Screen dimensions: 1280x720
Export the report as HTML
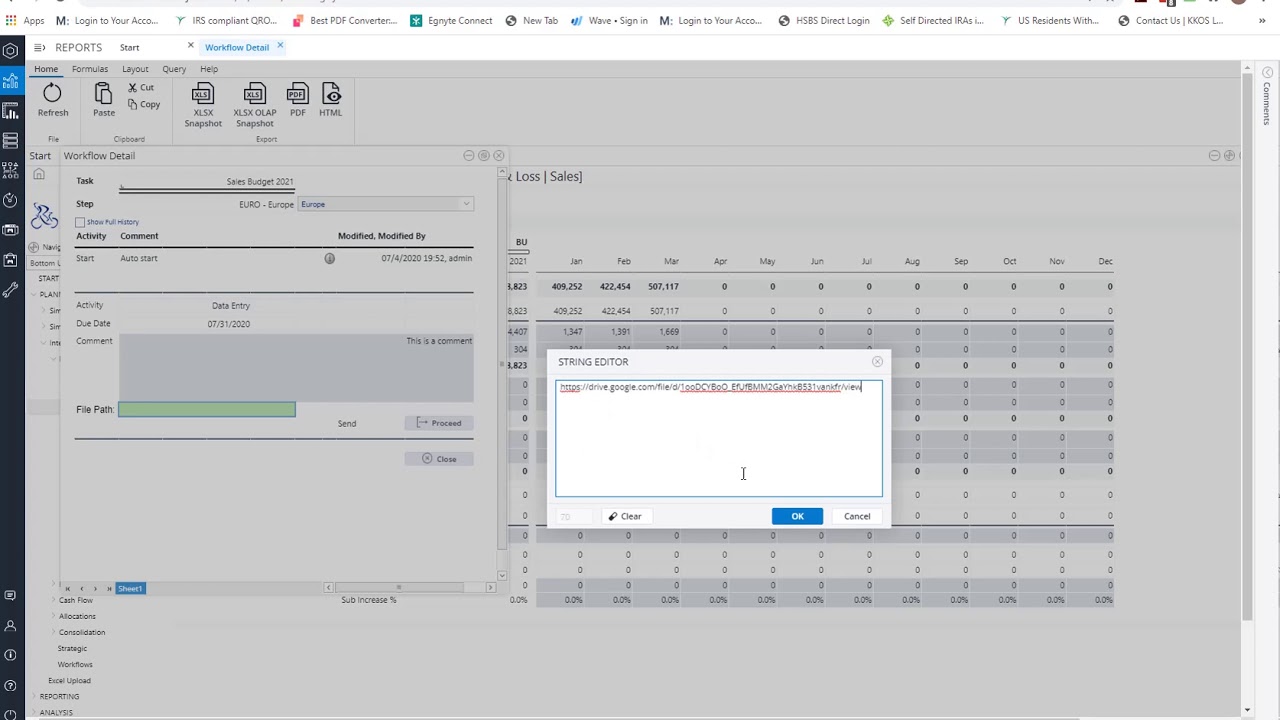pos(330,100)
